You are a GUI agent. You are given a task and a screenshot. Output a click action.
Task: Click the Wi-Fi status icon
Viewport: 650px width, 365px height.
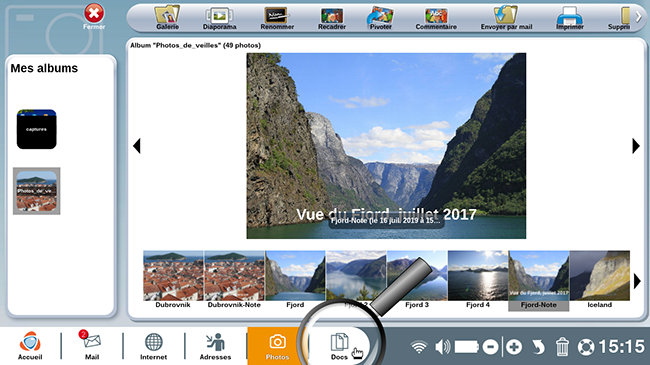click(419, 347)
